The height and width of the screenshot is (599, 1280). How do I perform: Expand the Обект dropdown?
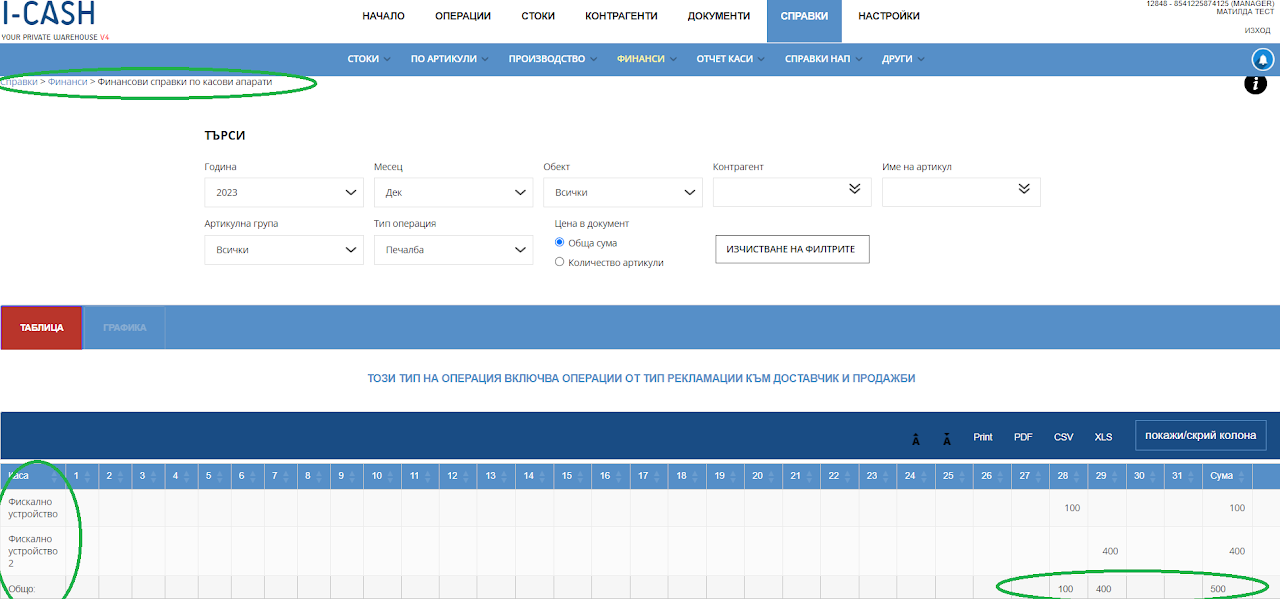tap(623, 192)
